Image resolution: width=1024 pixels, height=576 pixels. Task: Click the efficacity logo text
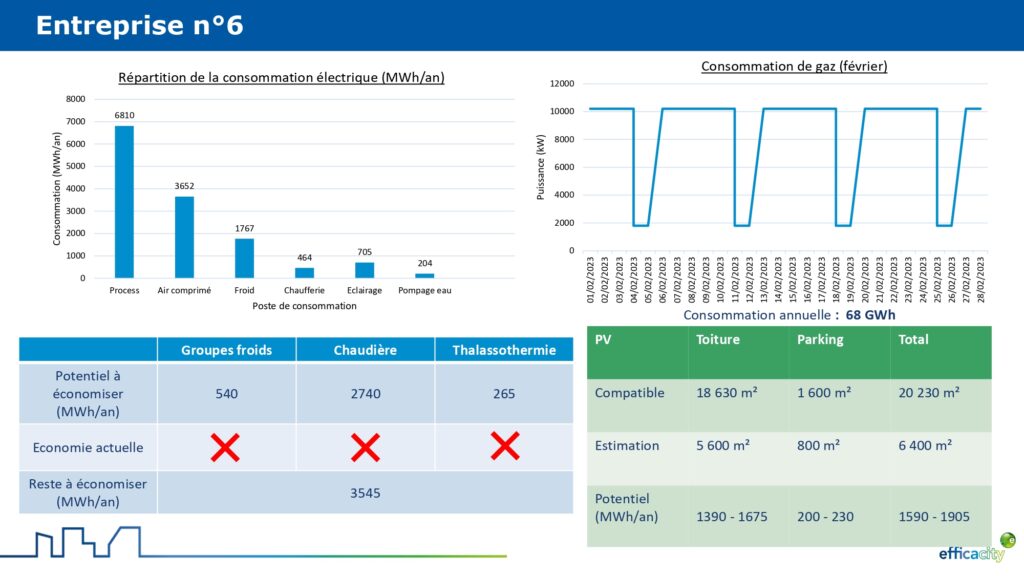[970, 553]
